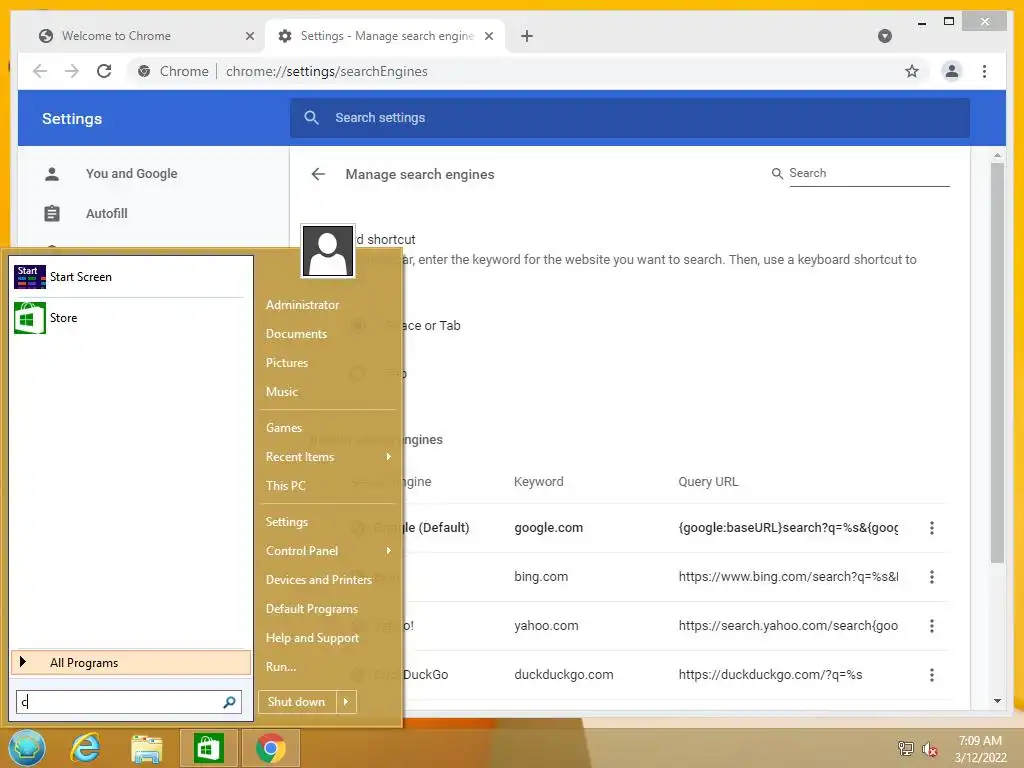Click the address bar URL
The image size is (1024, 768).
[x=327, y=71]
